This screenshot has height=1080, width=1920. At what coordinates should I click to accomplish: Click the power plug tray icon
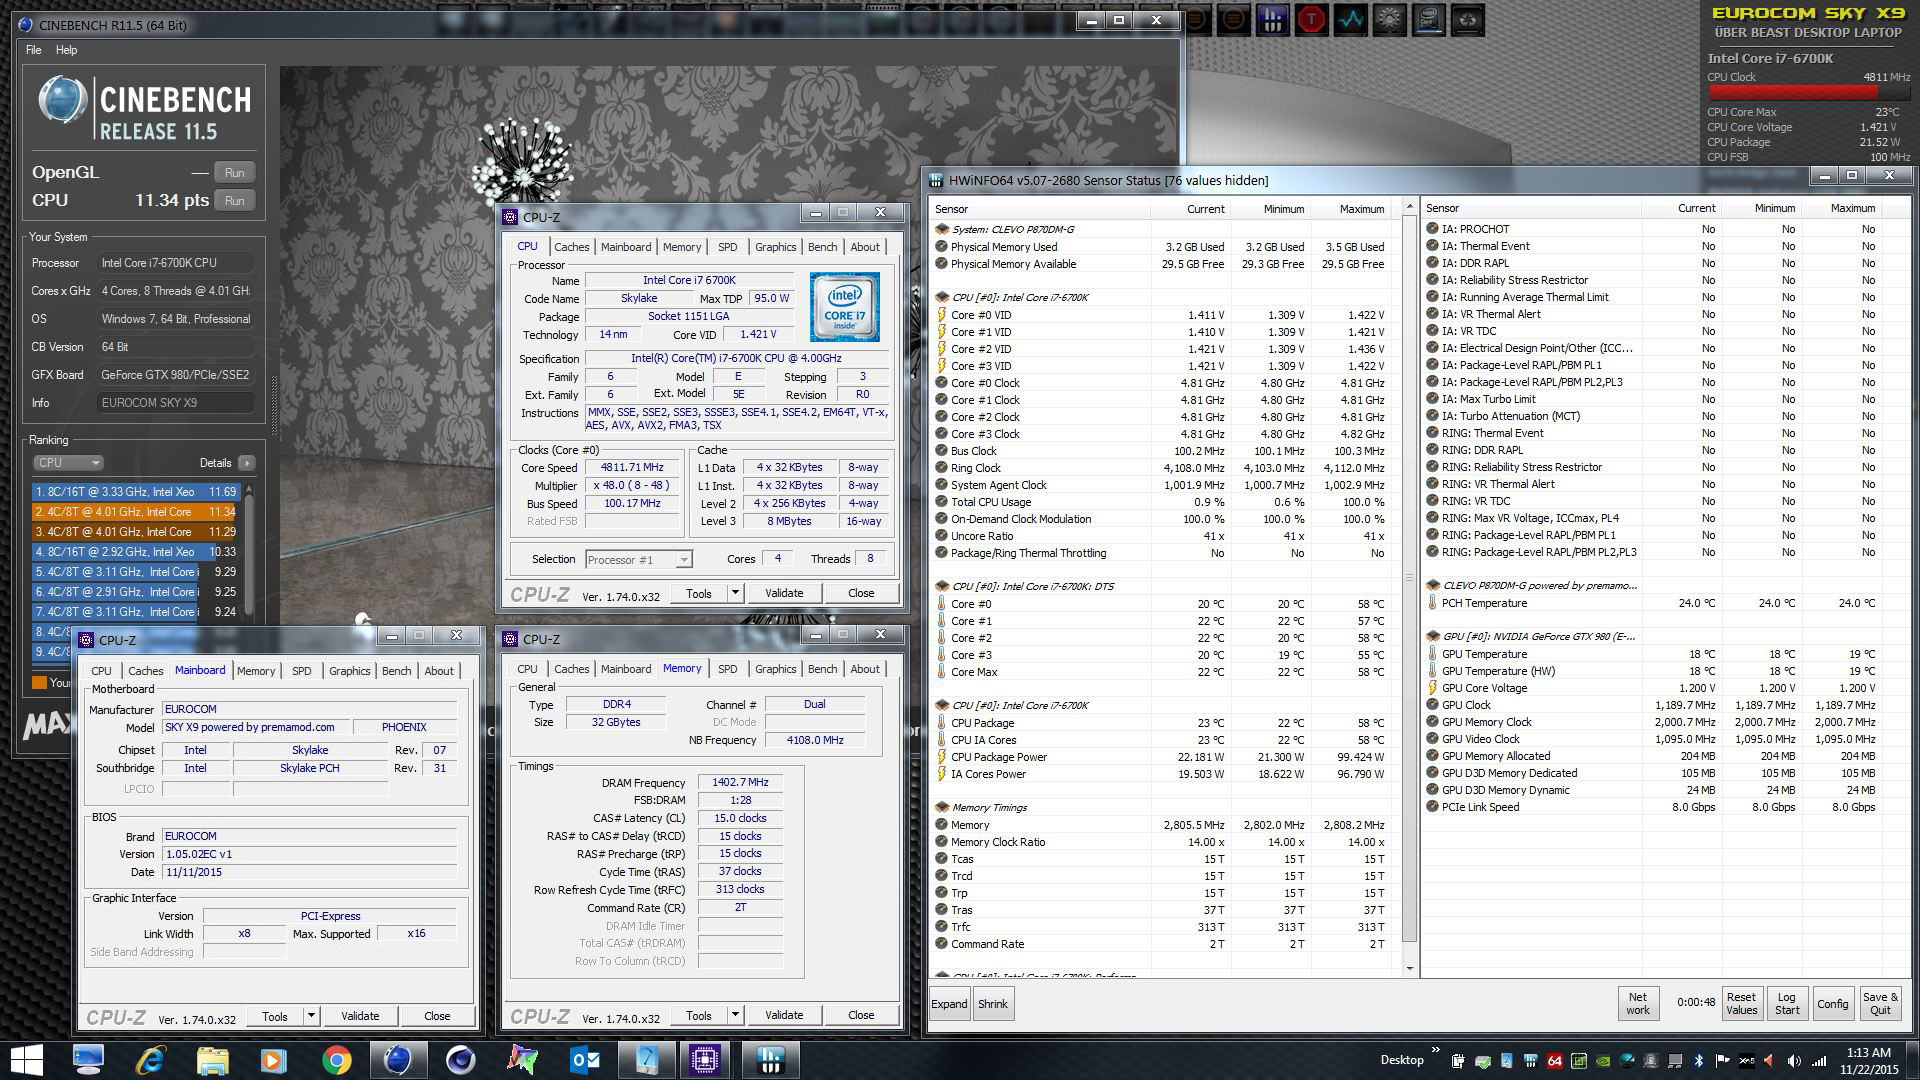(x=1459, y=1061)
